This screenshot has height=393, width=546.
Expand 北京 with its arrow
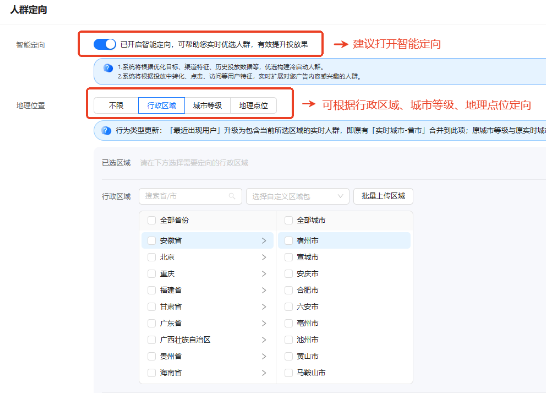click(264, 257)
